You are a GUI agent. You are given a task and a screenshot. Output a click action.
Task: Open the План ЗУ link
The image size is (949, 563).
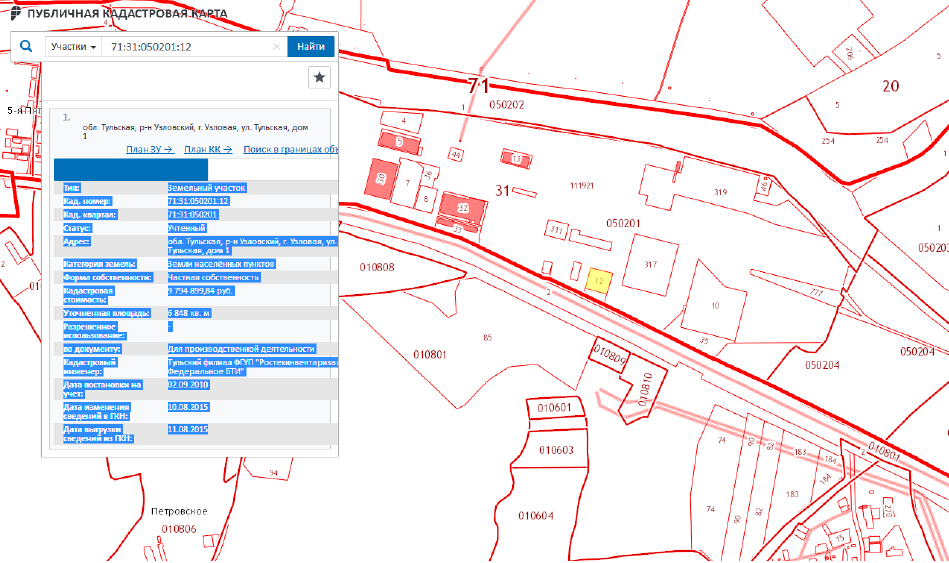(149, 149)
